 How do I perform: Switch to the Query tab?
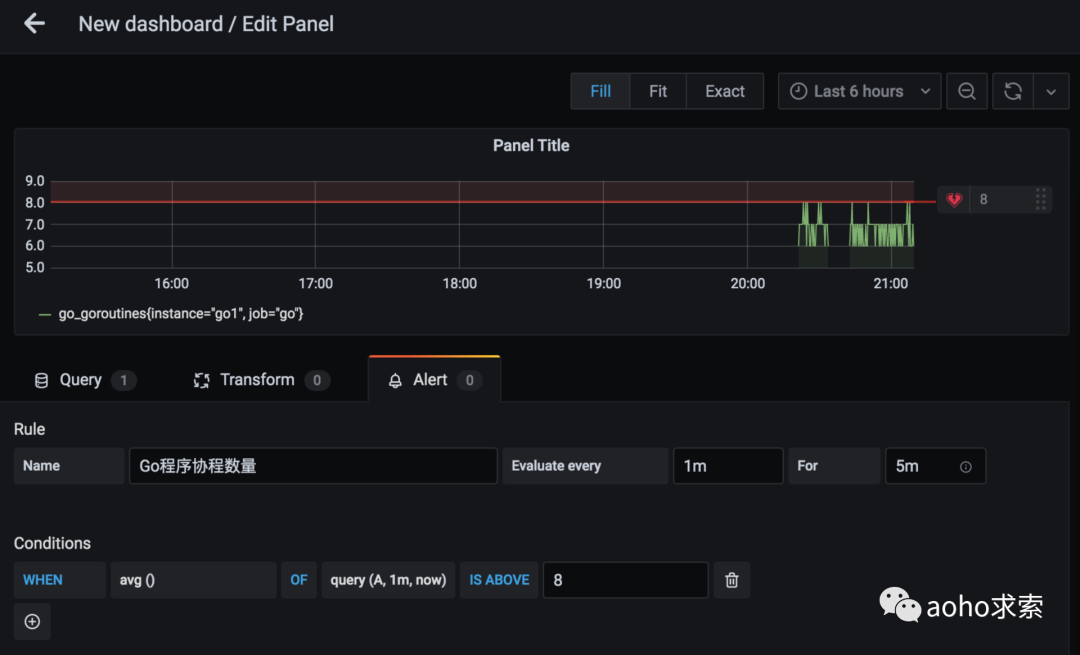pyautogui.click(x=81, y=380)
